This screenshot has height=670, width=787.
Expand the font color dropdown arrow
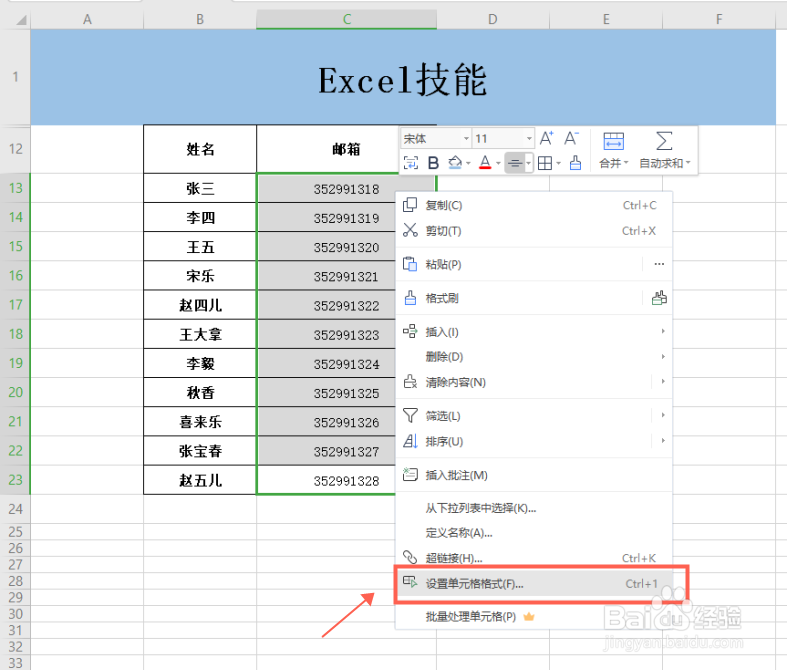(498, 163)
